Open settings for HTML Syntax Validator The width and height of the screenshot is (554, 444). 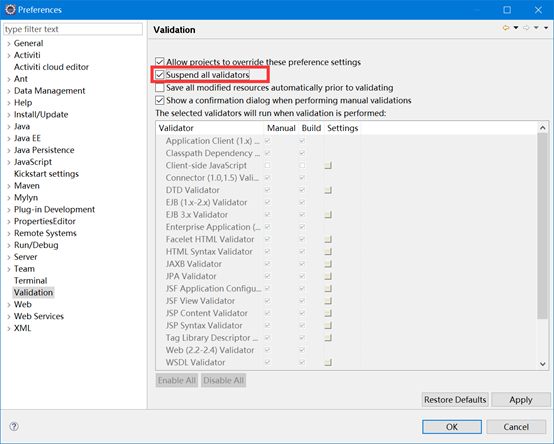328,252
